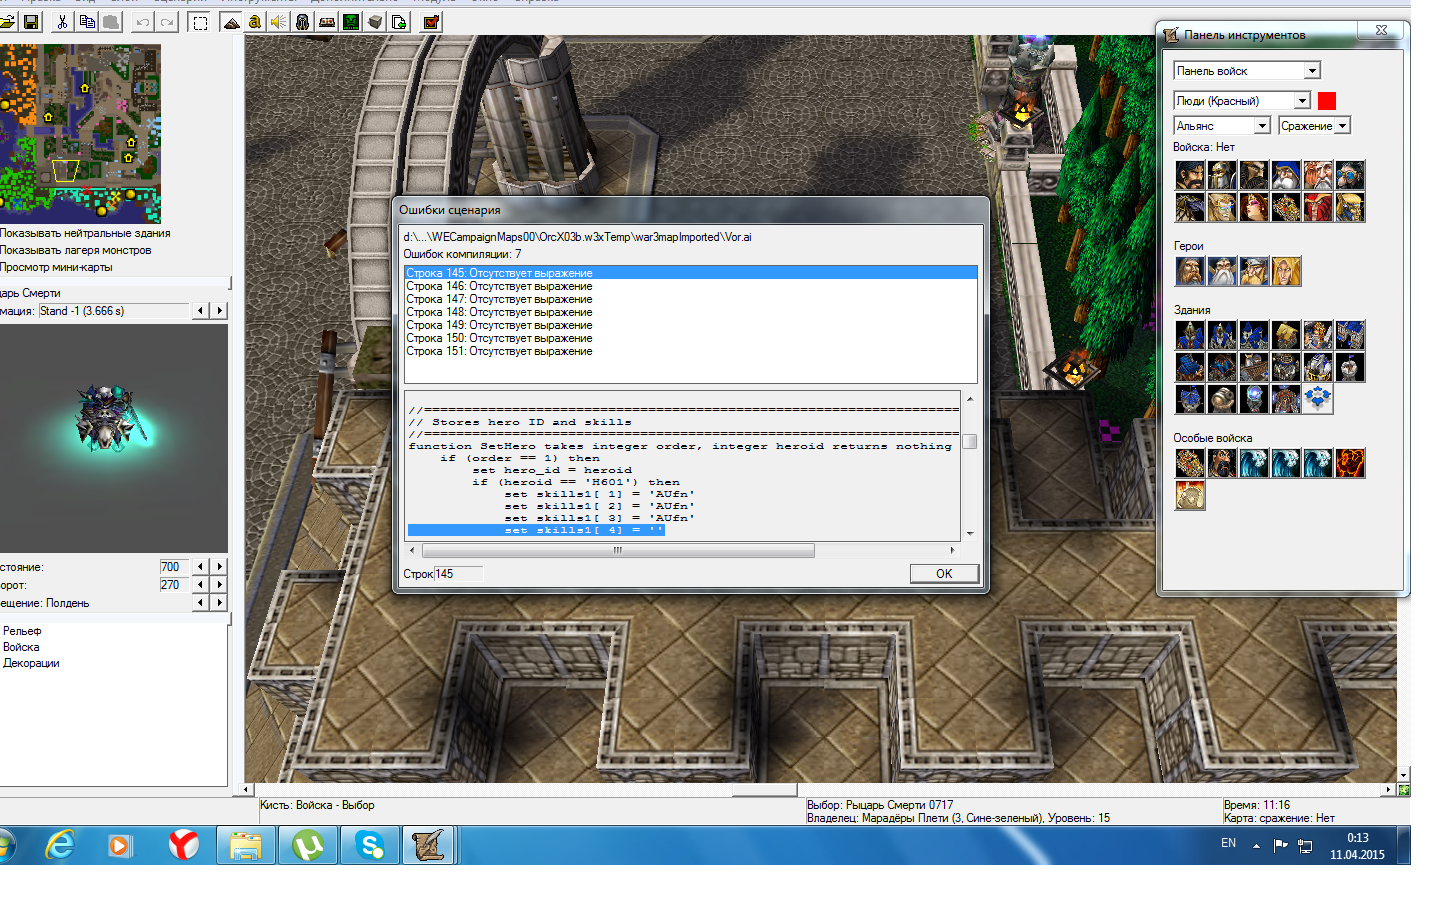Click the Save map floppy disk icon
This screenshot has width=1440, height=900.
(31, 22)
